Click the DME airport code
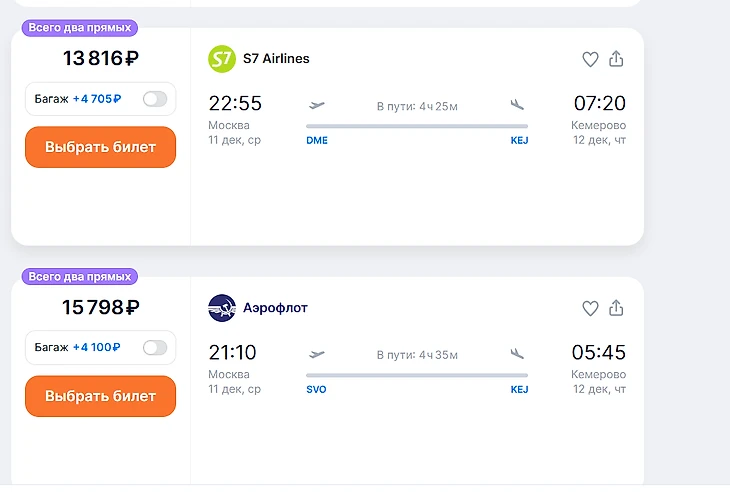Image resolution: width=730 pixels, height=492 pixels. point(317,141)
